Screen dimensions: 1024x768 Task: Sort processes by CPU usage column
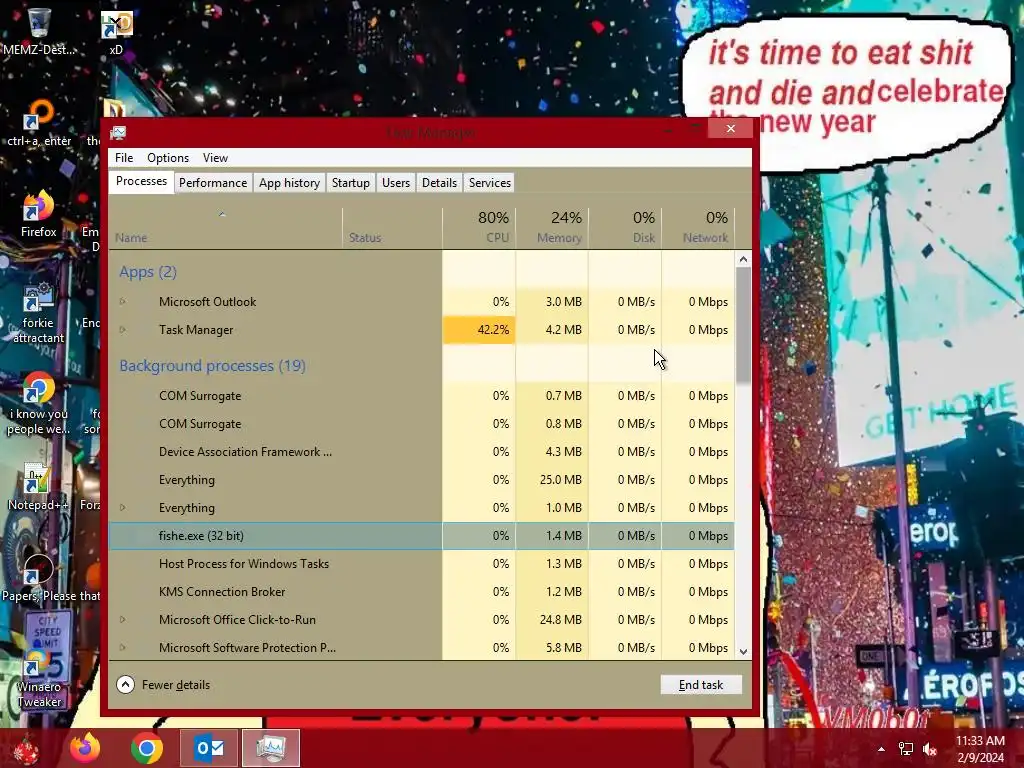(x=479, y=228)
